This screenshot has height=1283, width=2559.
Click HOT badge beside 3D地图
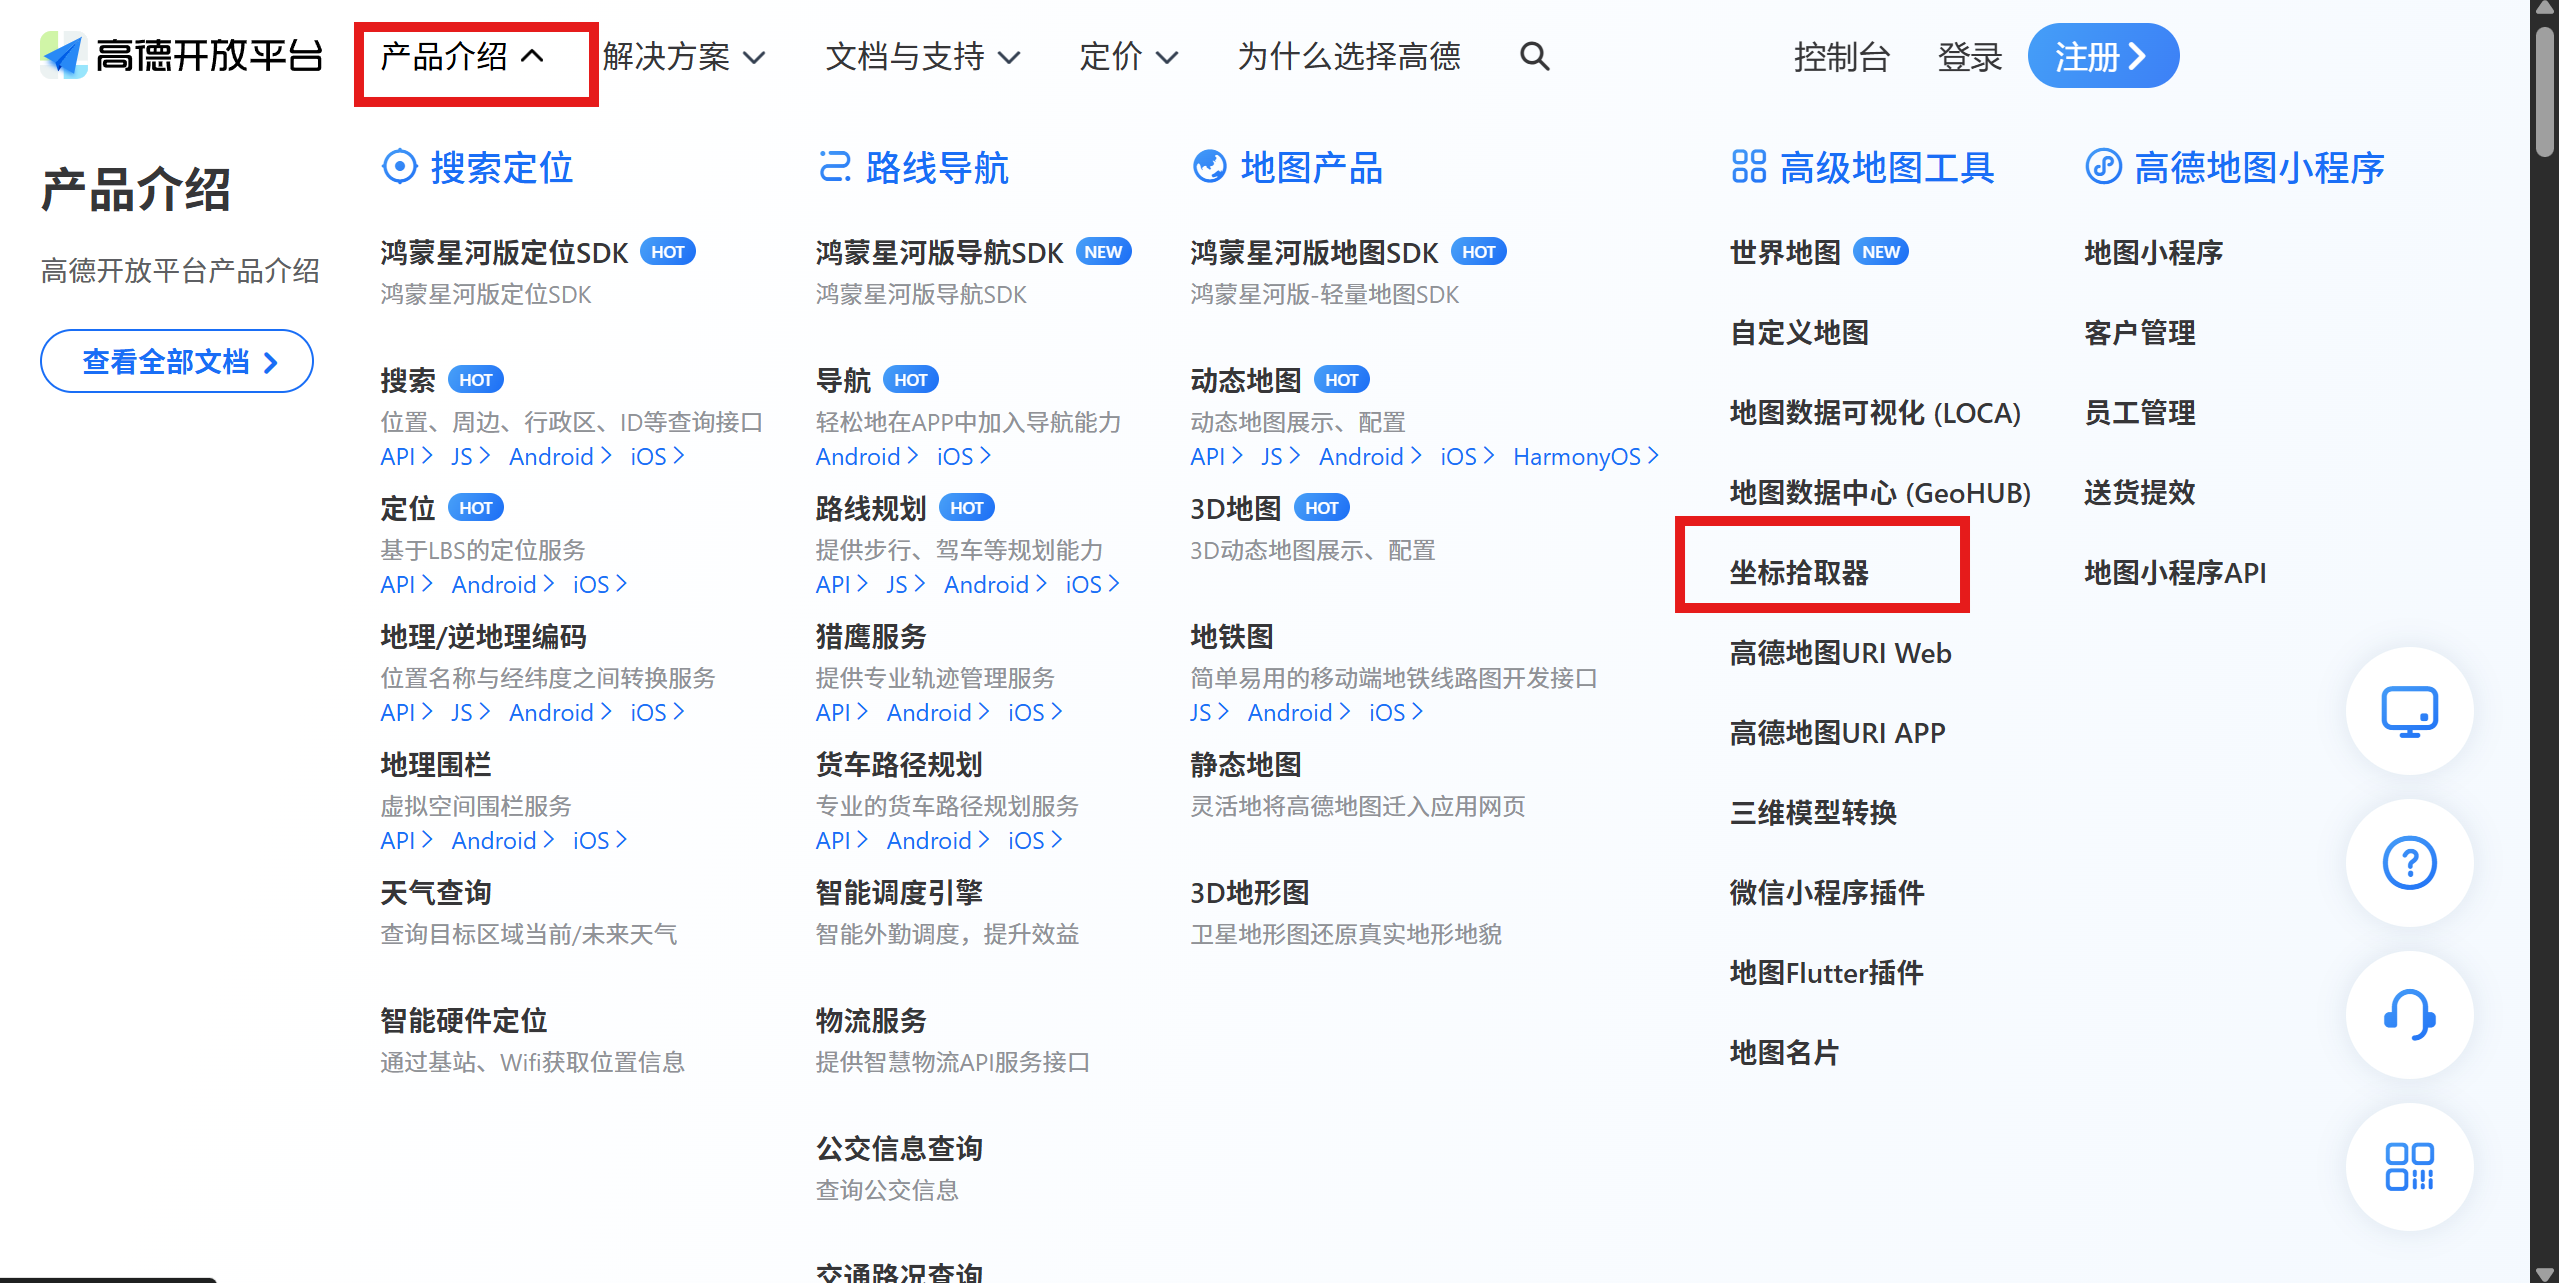(1321, 508)
